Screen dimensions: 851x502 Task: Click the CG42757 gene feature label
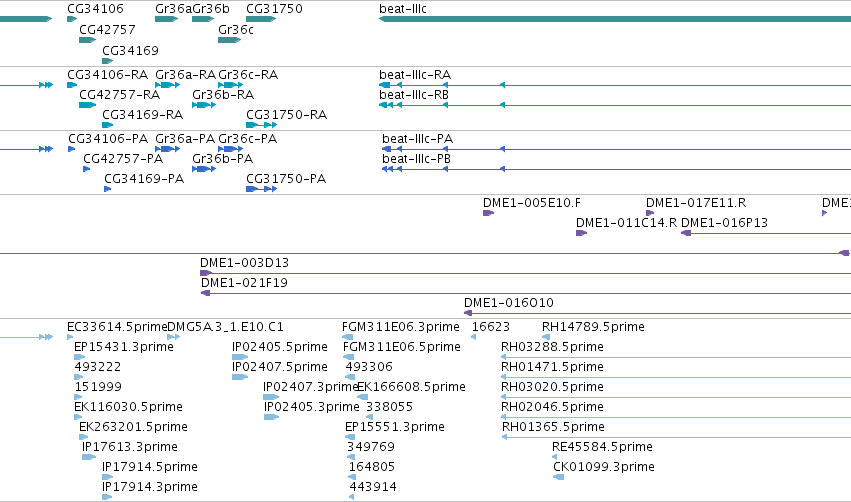coord(107,30)
